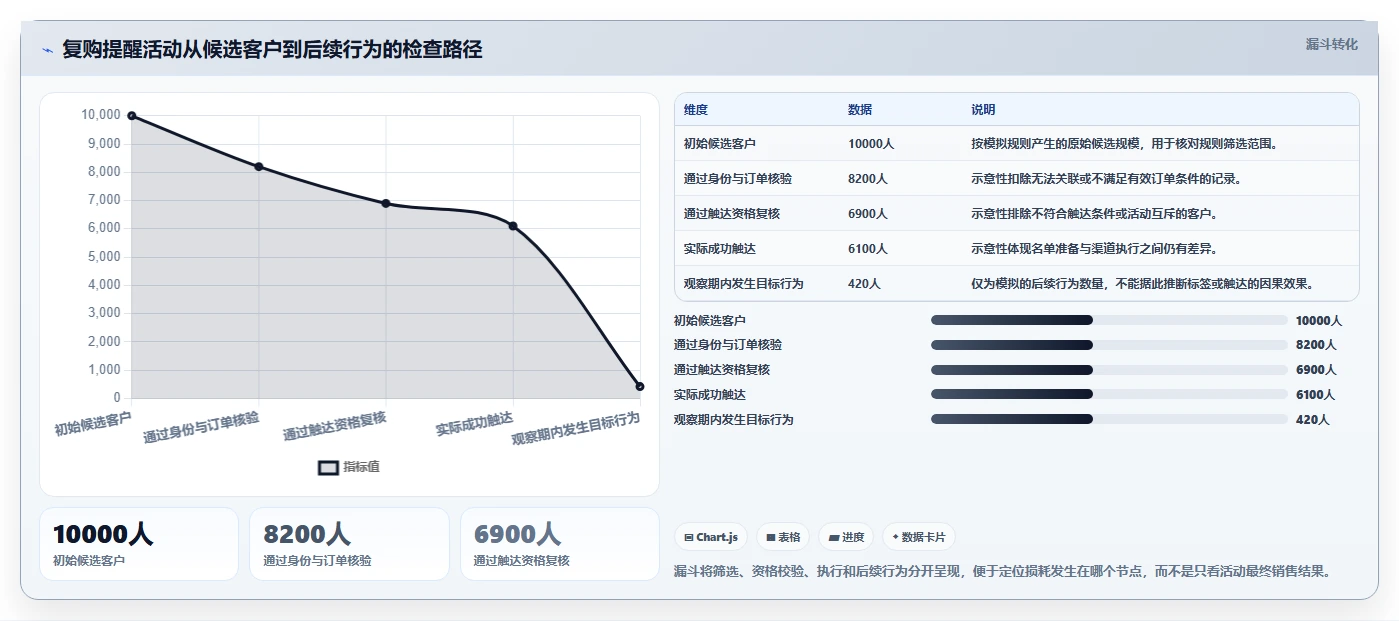1399x621 pixels.
Task: Click the lightning icon beside the panel title
Action: 48,50
